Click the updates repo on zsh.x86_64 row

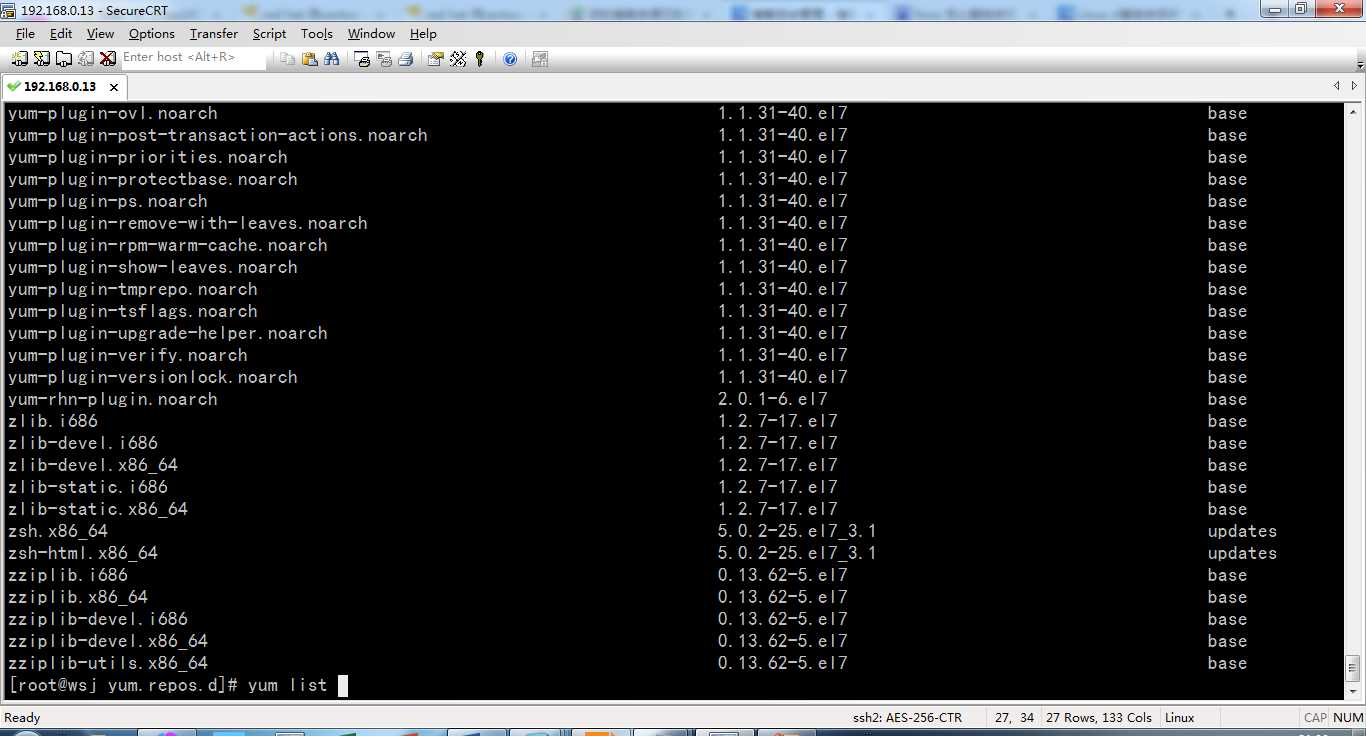[1242, 531]
